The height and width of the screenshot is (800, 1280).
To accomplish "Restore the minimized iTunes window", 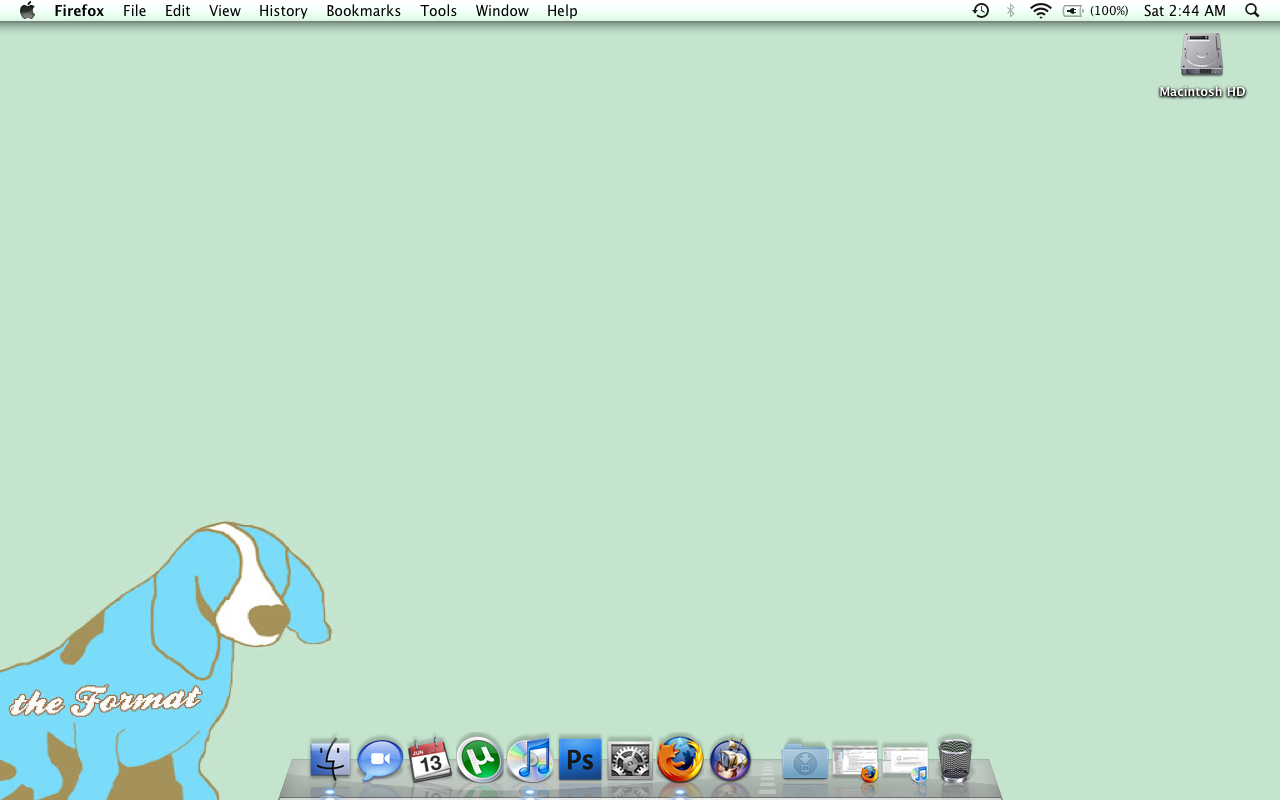I will [906, 763].
